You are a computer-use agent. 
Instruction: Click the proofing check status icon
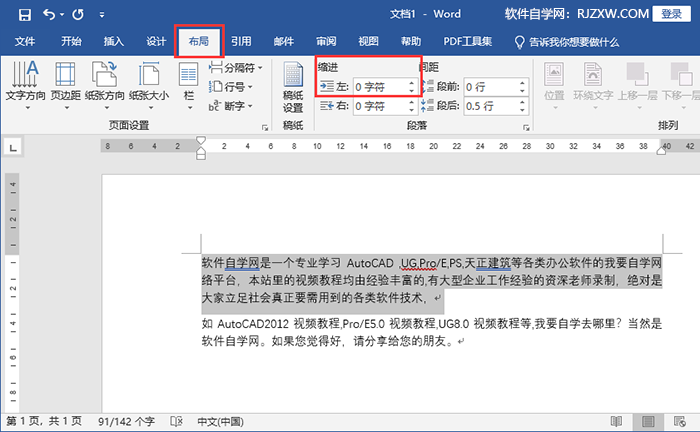point(176,422)
